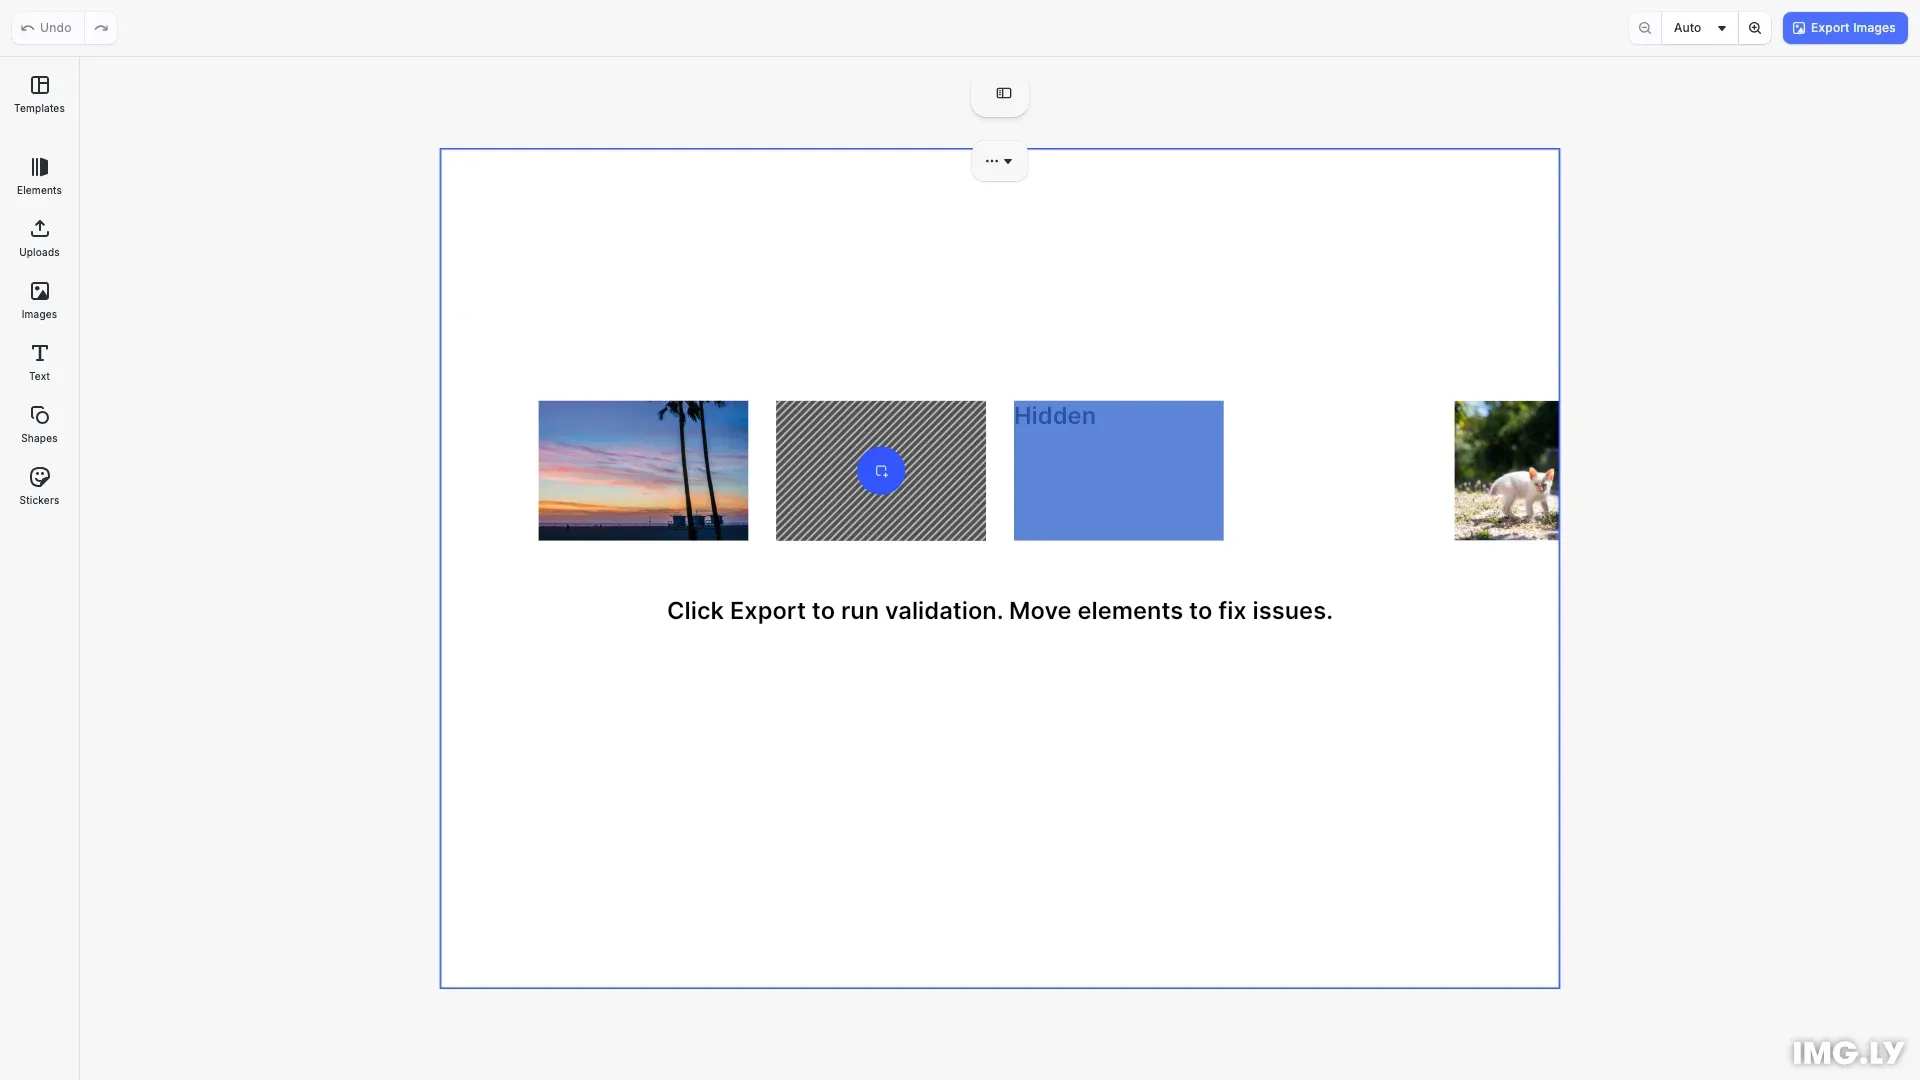
Task: Open the Images asset panel
Action: point(39,300)
